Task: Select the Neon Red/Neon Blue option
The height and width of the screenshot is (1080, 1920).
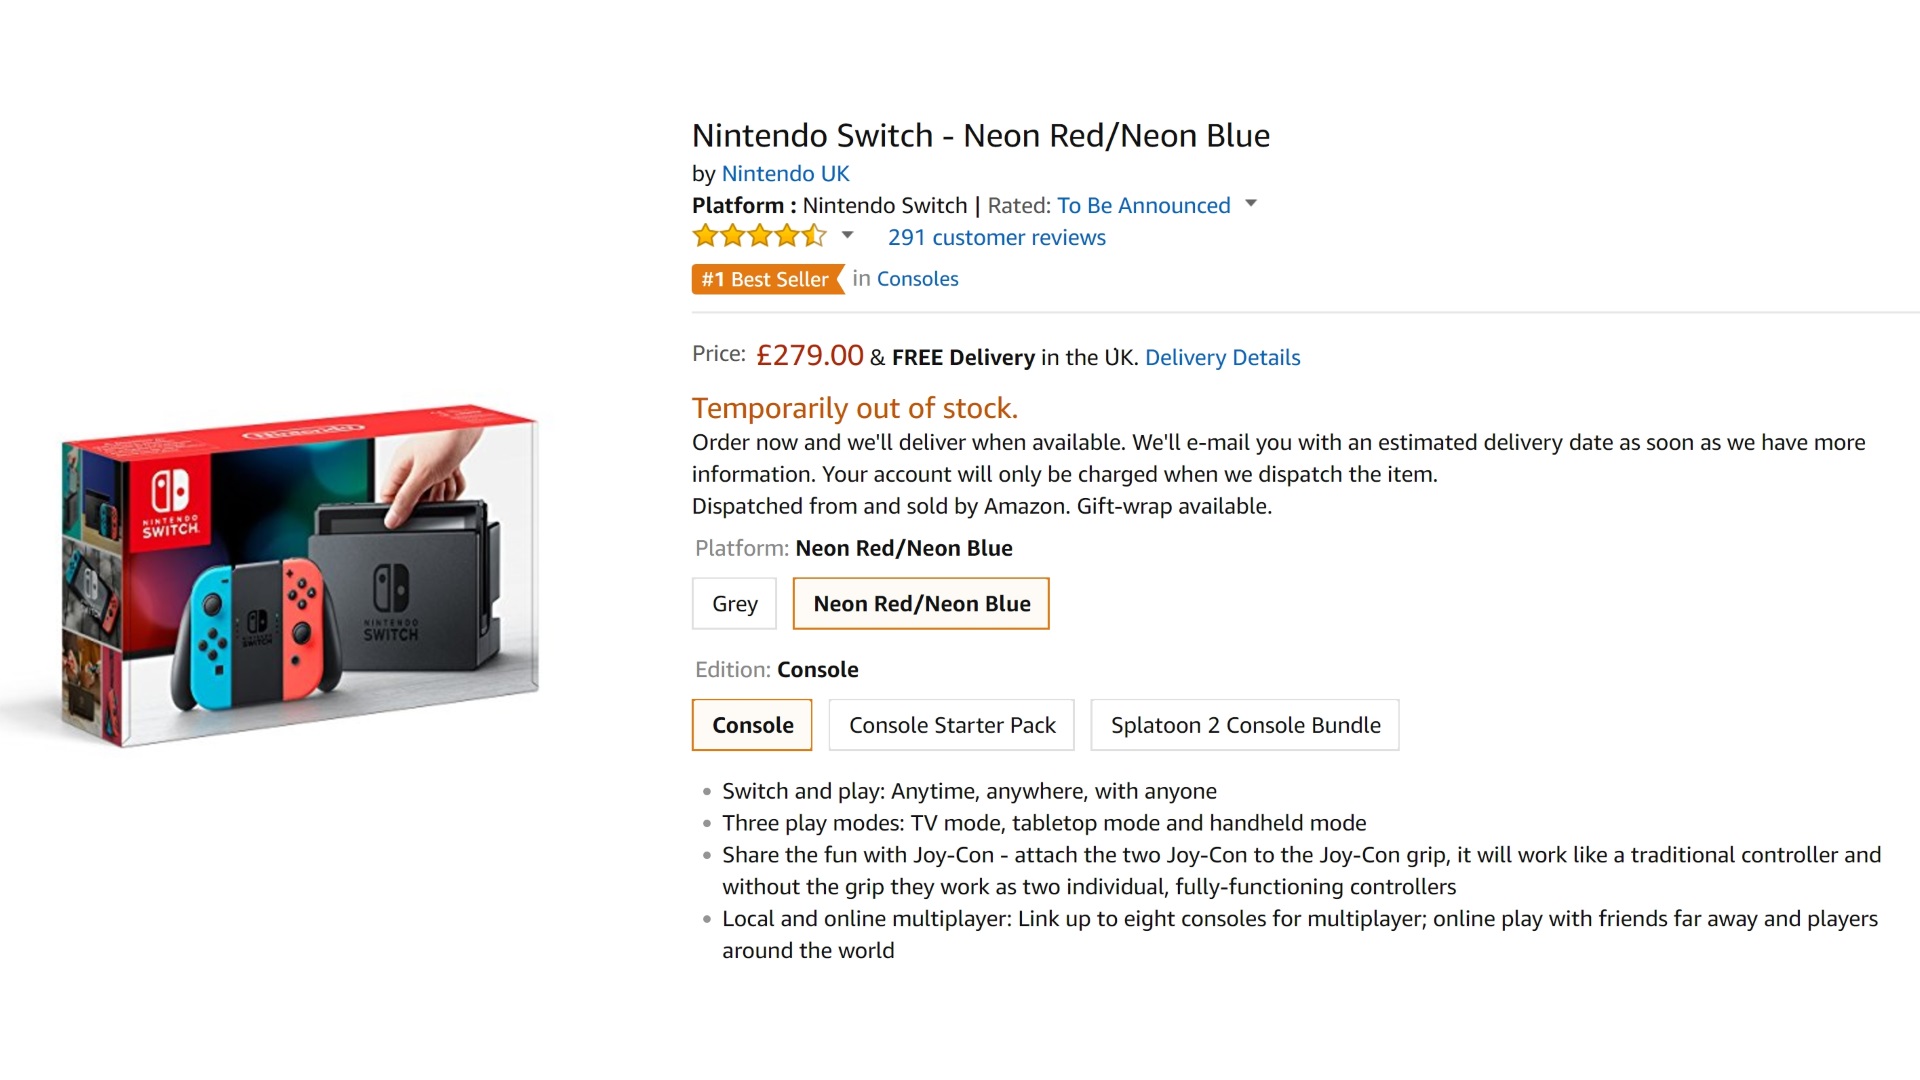Action: tap(921, 604)
